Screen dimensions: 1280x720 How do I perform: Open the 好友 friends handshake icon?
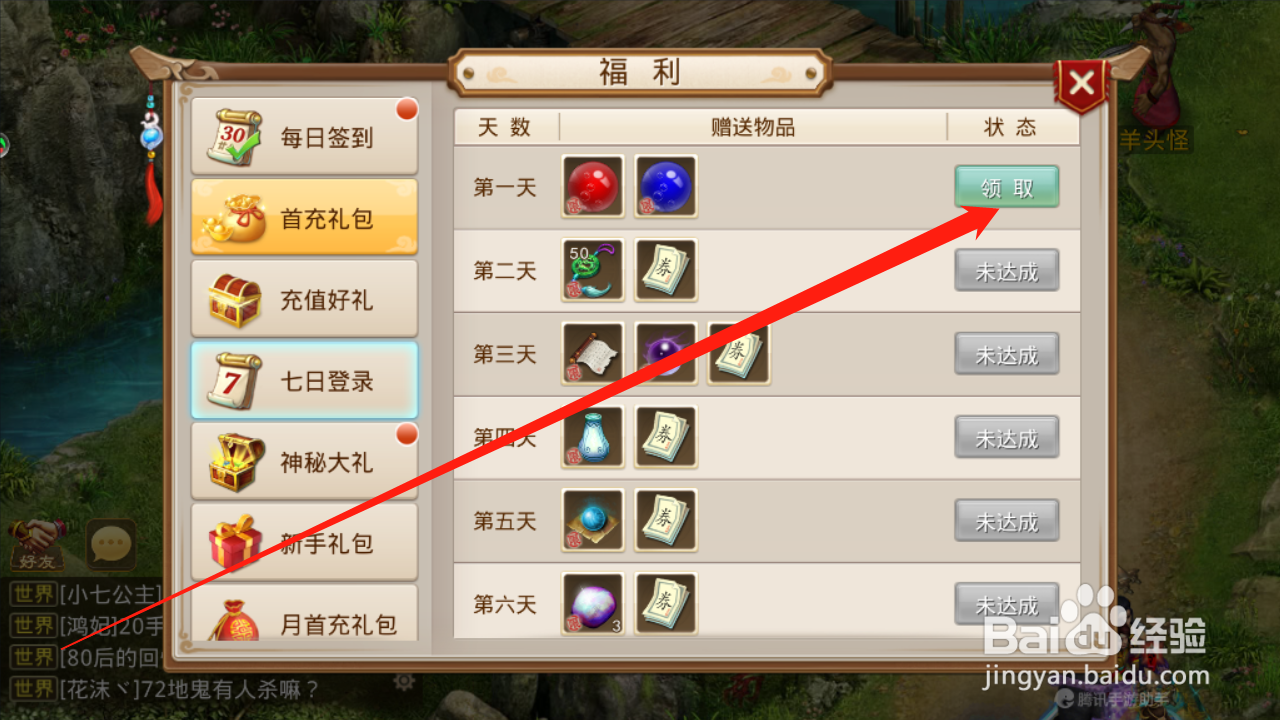[x=38, y=545]
